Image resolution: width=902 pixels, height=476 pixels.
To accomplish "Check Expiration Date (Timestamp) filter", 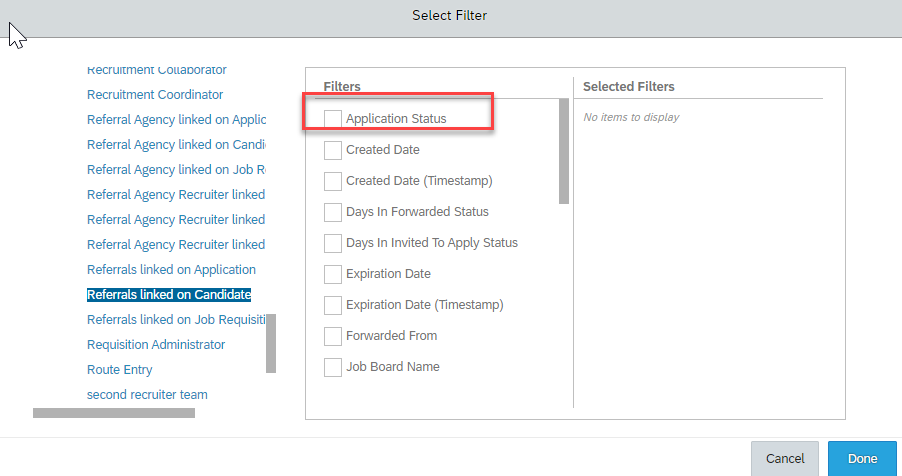I will (x=332, y=305).
